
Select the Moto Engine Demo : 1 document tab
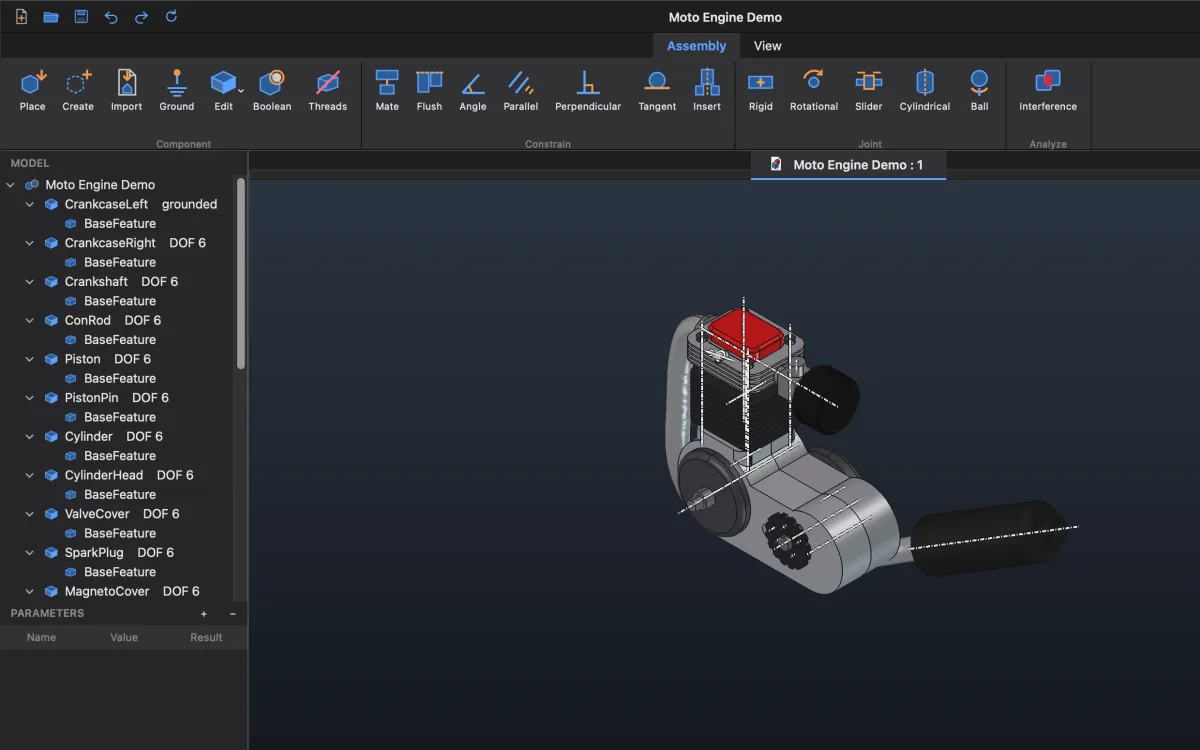pos(848,165)
